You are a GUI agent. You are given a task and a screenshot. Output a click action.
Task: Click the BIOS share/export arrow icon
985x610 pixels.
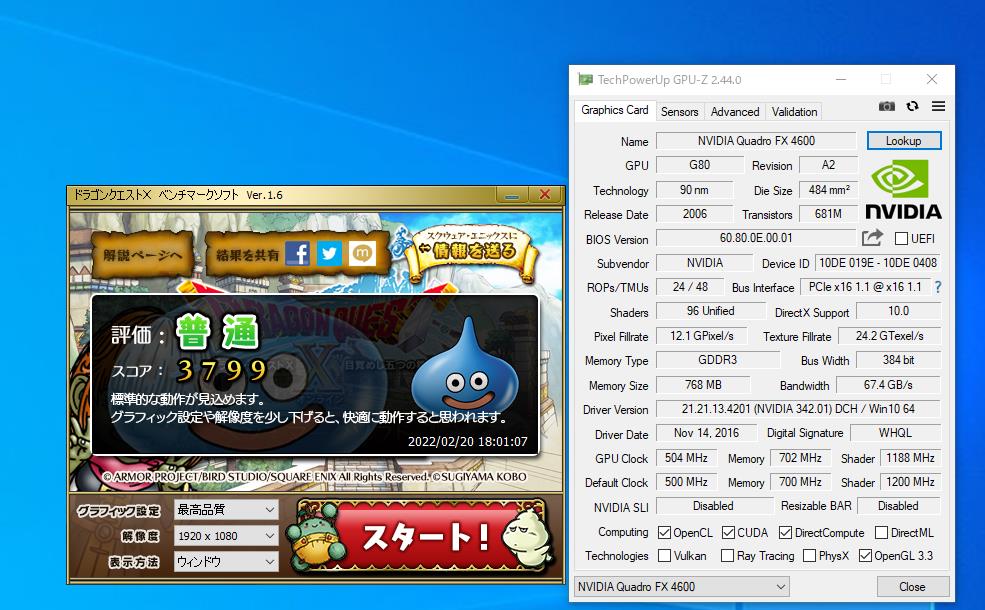pyautogui.click(x=872, y=238)
